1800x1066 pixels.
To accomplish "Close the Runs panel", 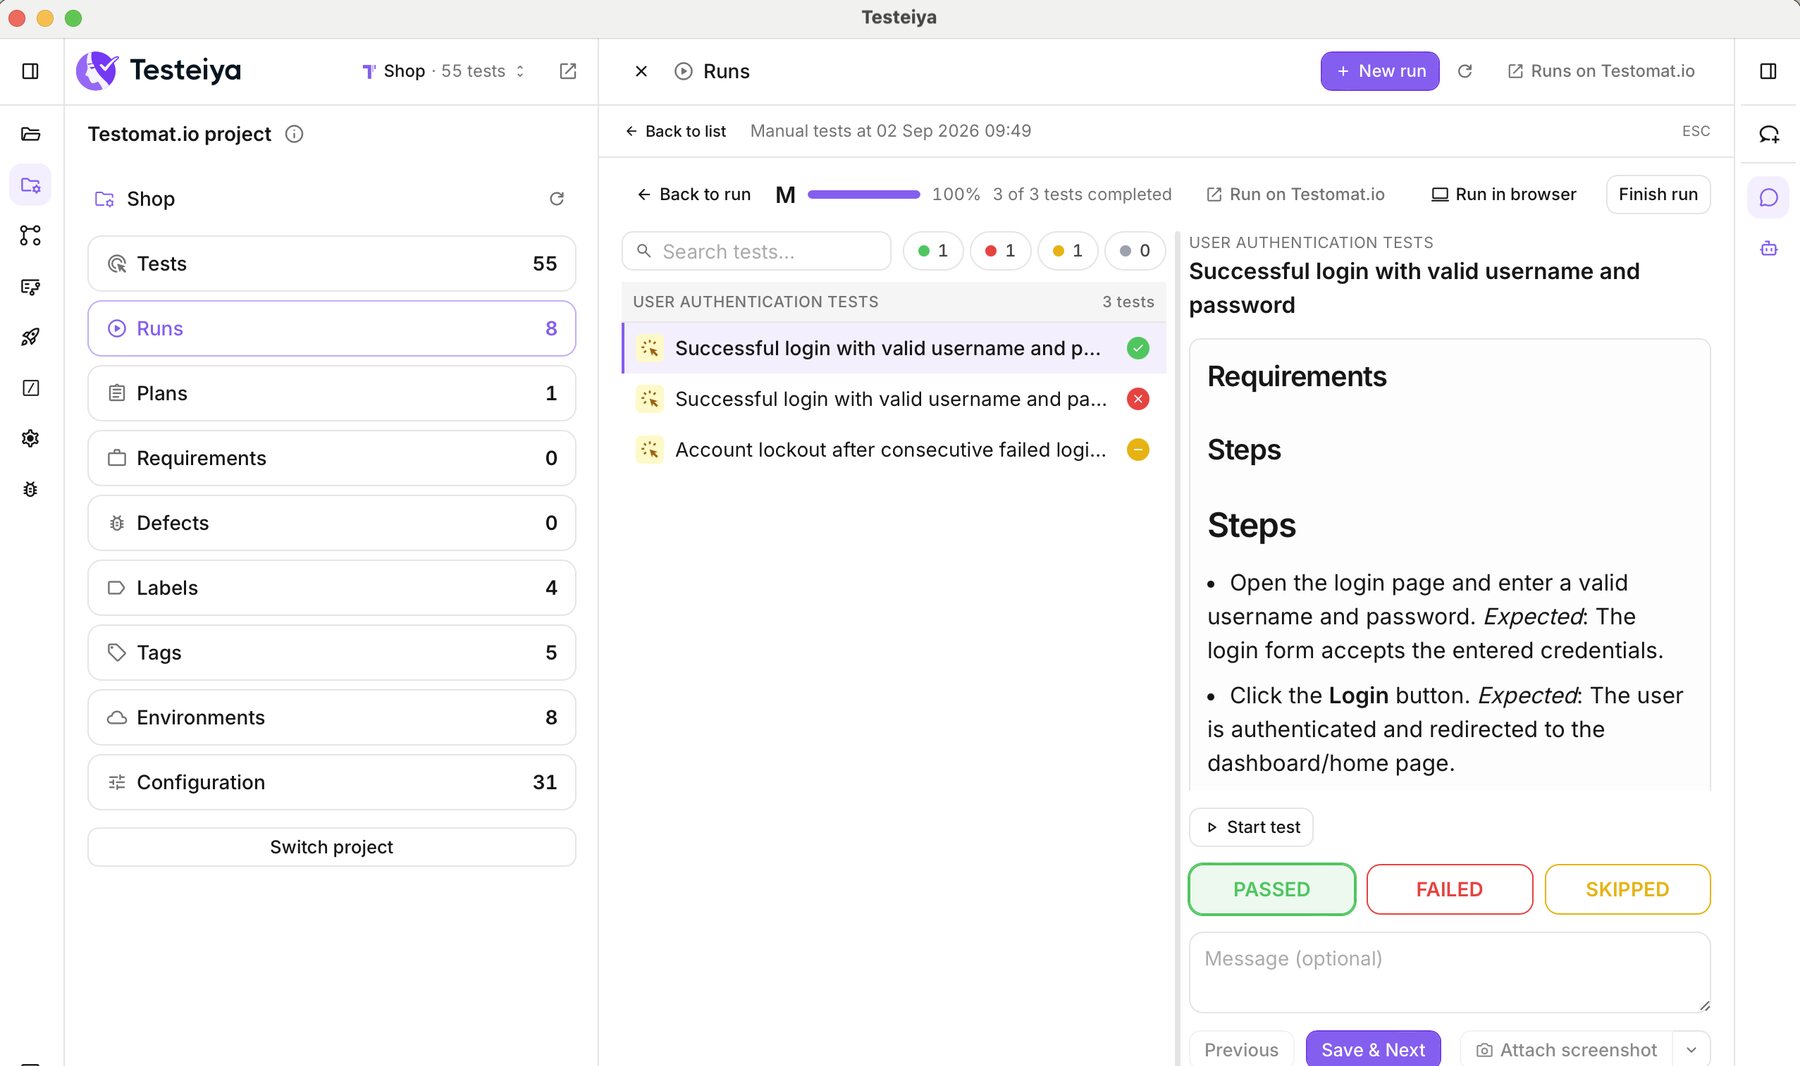I will pyautogui.click(x=641, y=71).
